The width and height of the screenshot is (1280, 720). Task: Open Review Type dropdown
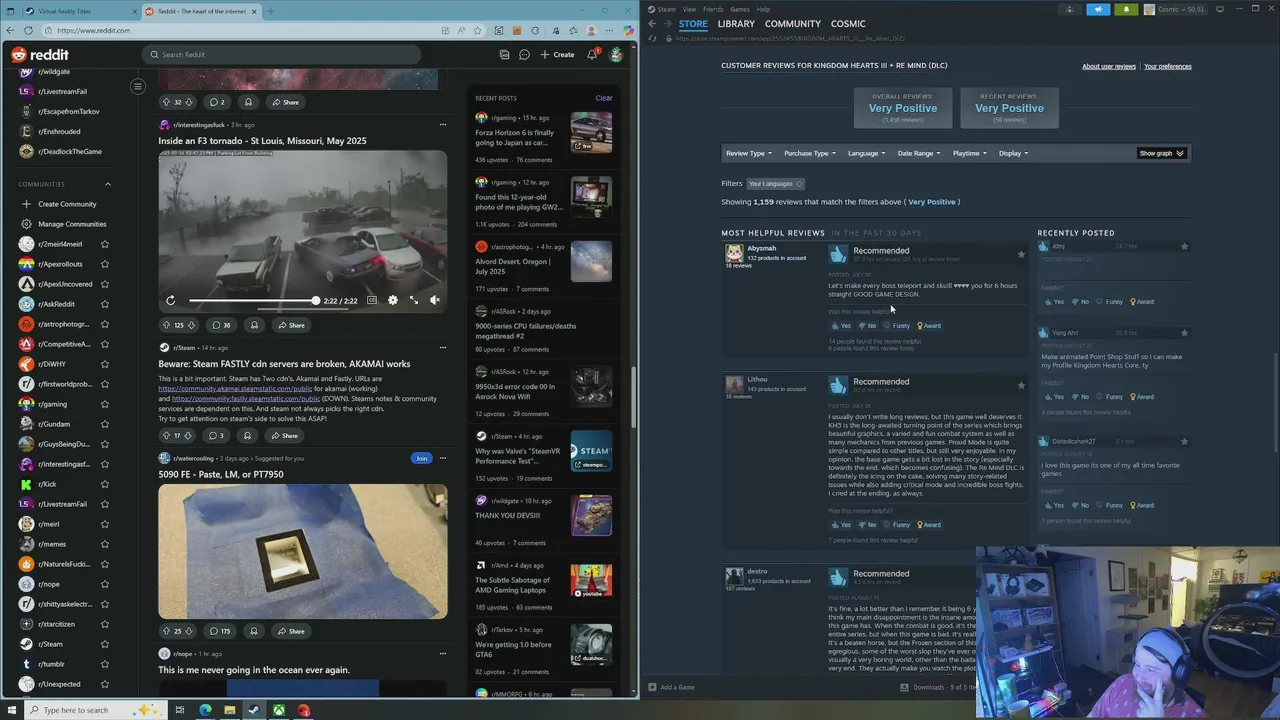[x=748, y=153]
